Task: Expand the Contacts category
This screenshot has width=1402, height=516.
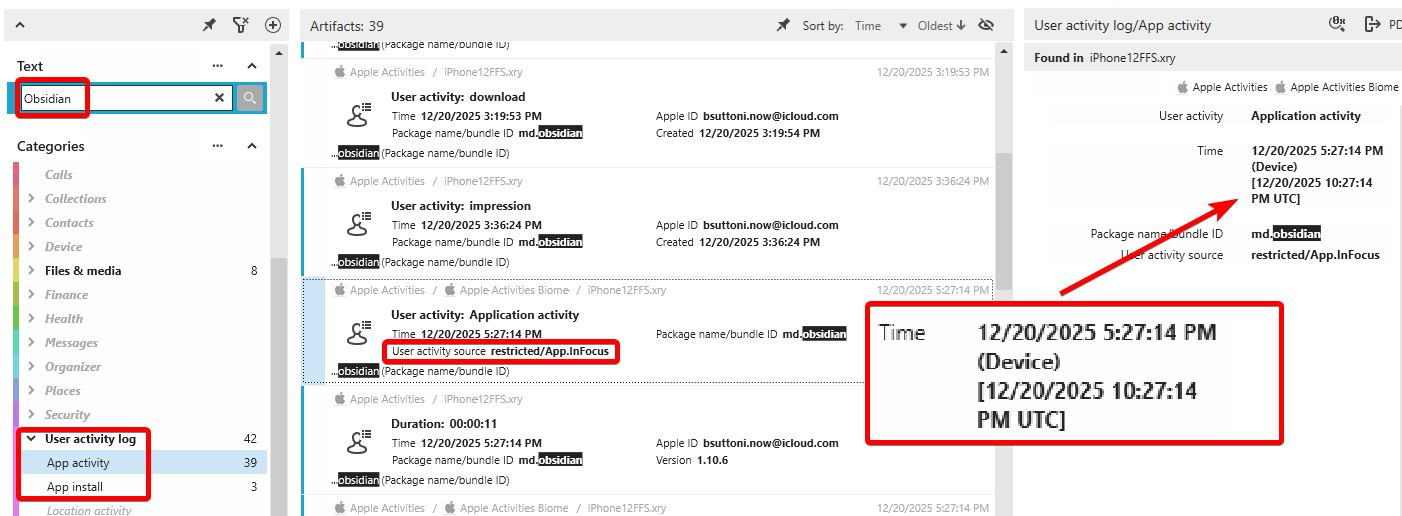Action: click(32, 223)
